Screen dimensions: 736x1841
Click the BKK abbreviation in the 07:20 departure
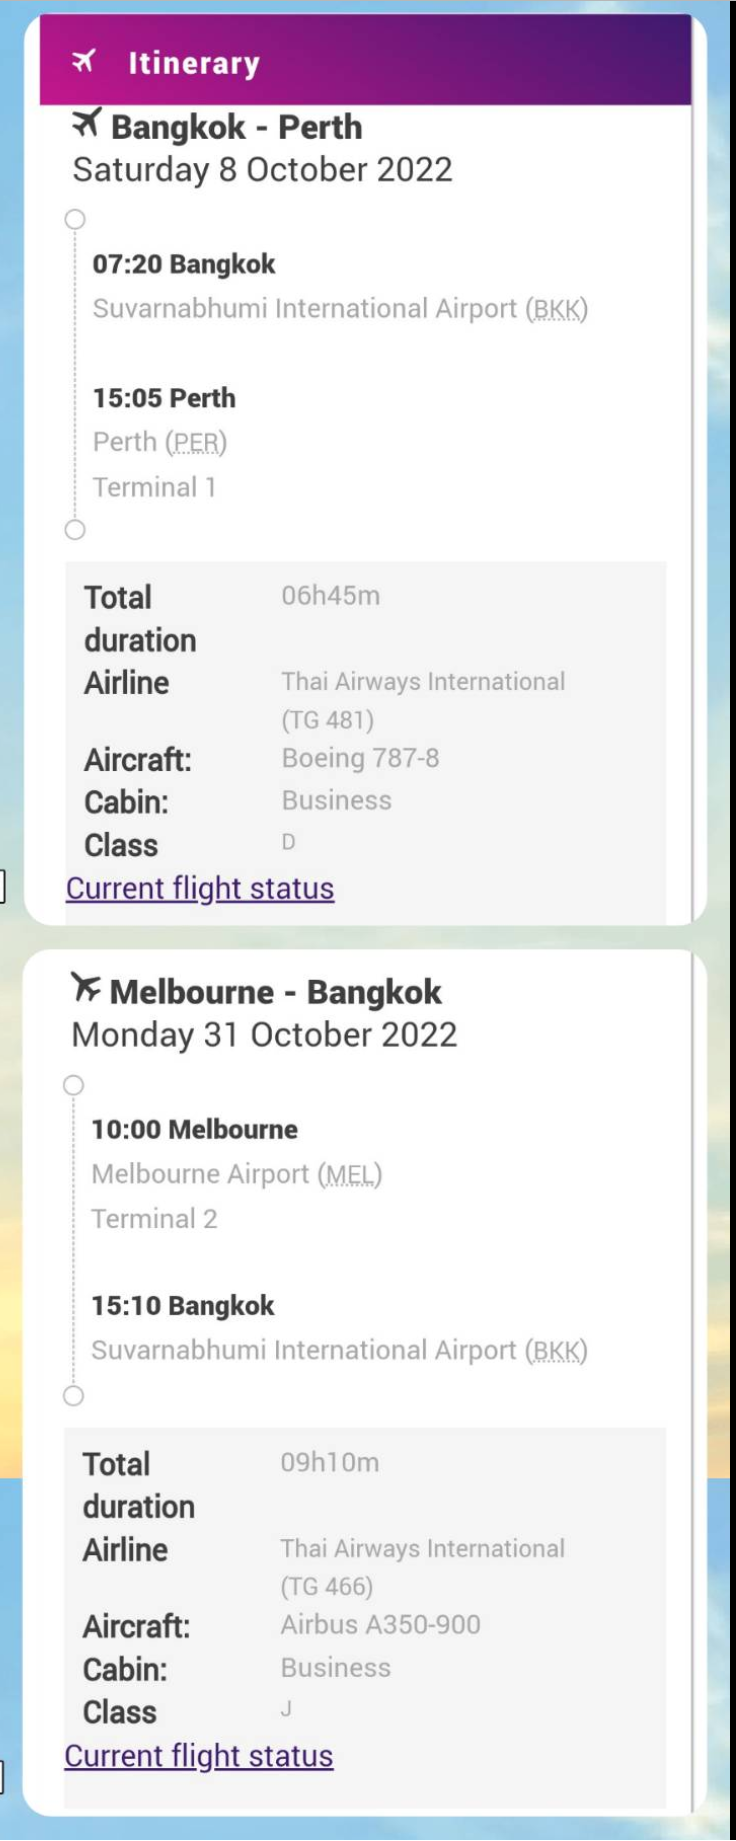pyautogui.click(x=557, y=309)
